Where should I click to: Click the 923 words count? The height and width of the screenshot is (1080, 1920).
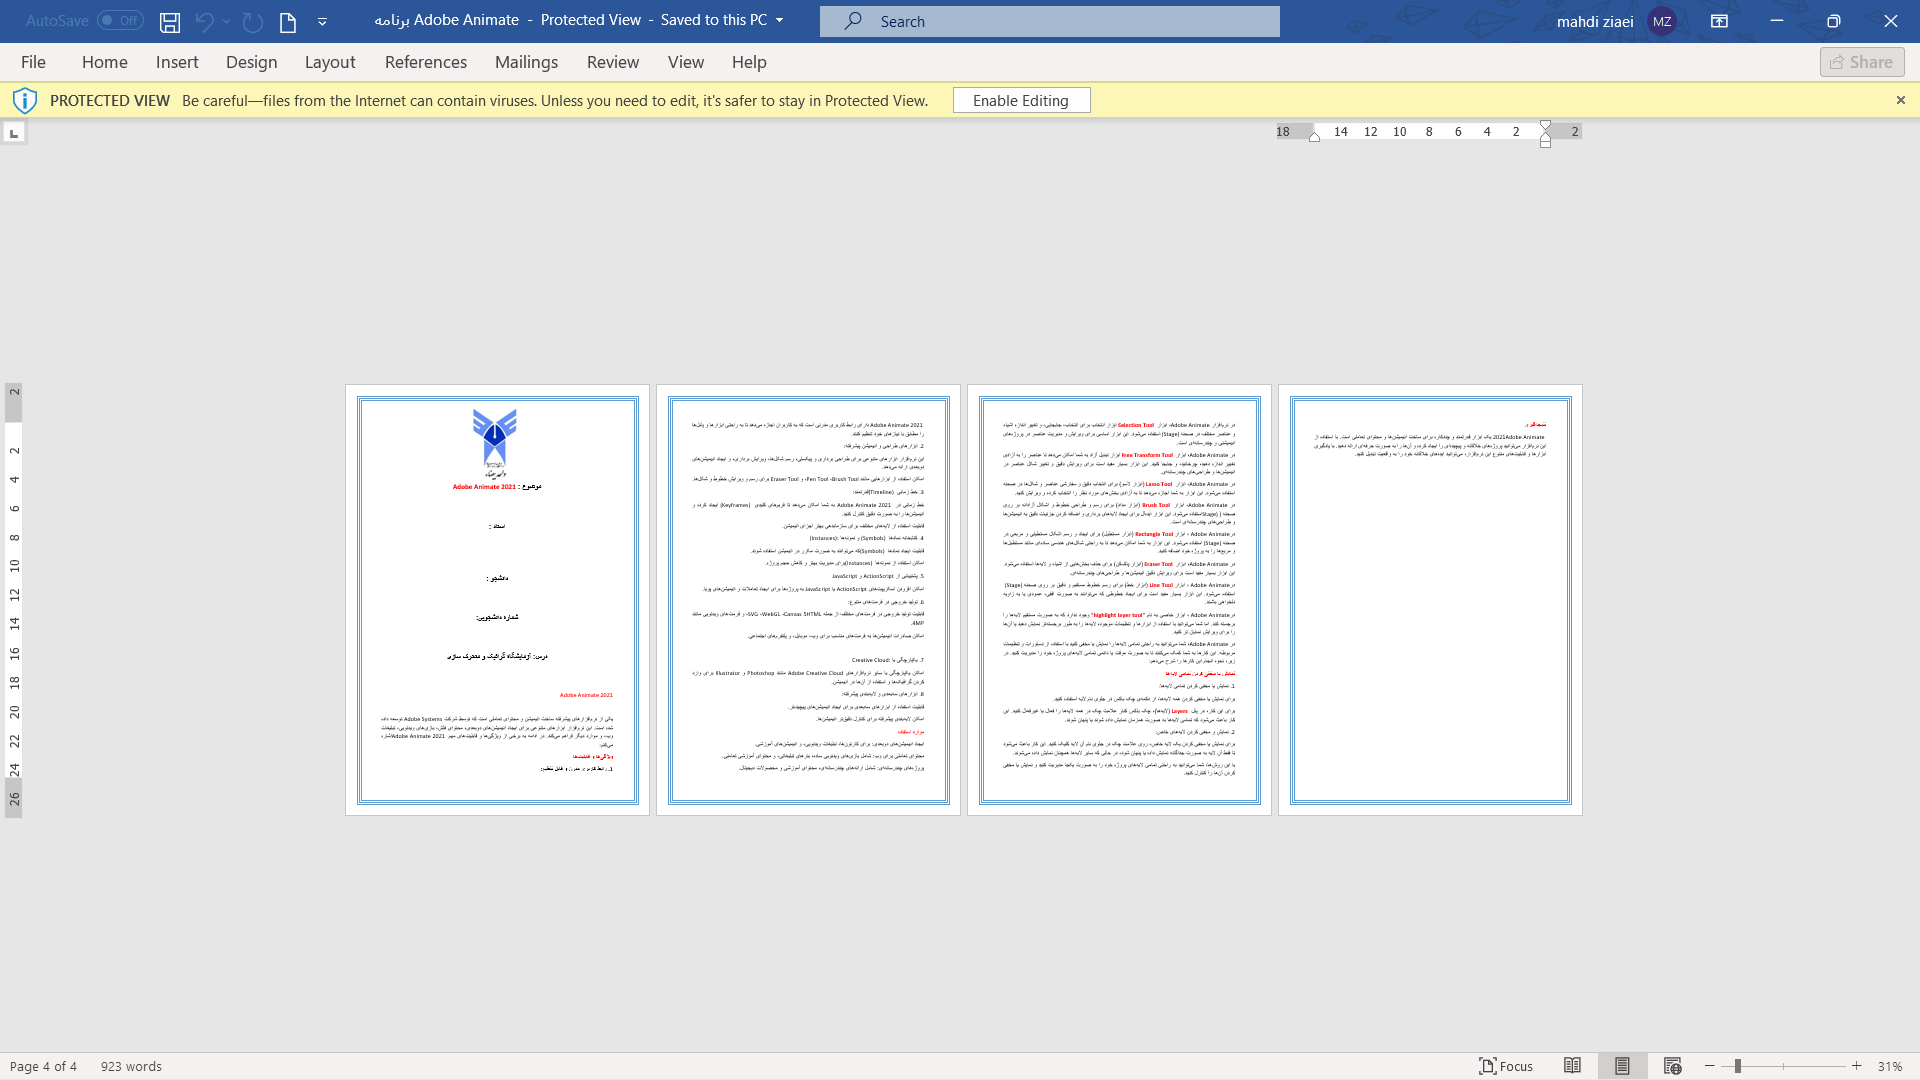[131, 1066]
